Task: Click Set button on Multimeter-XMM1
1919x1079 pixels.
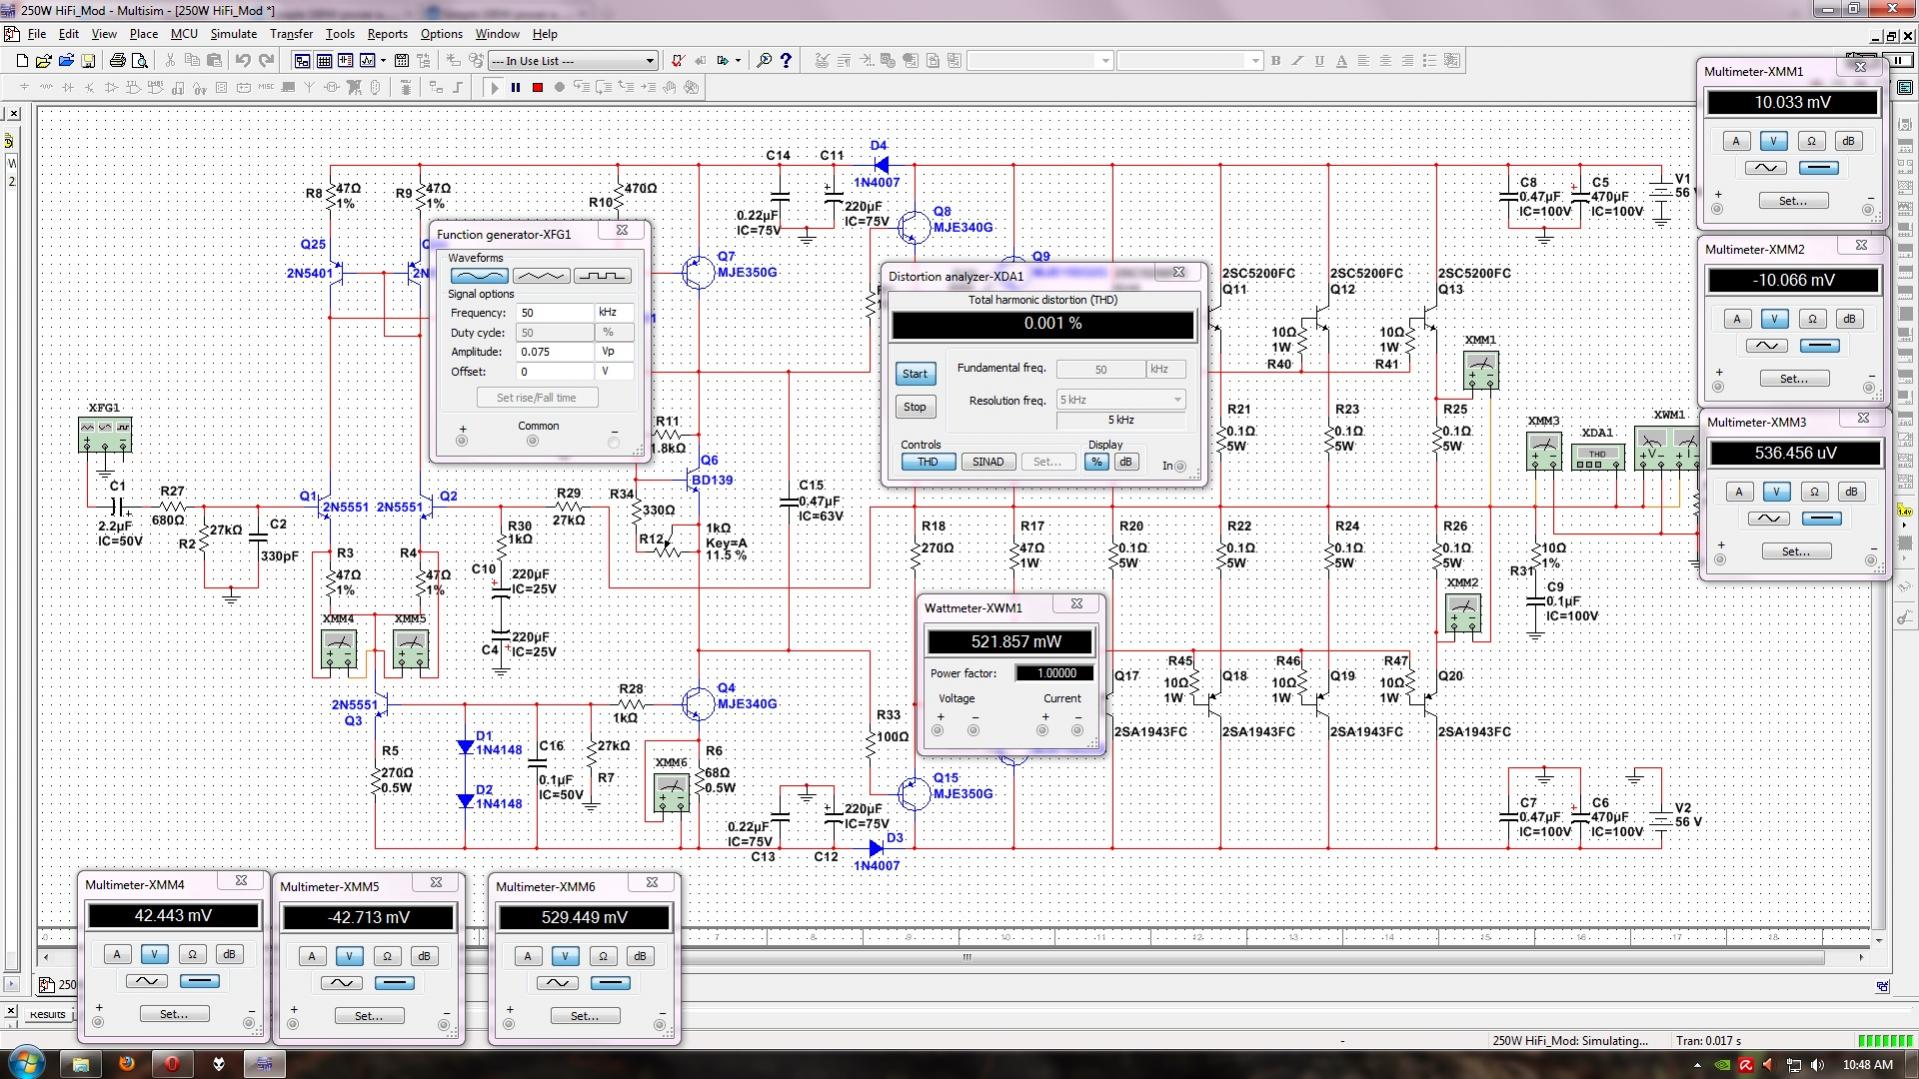Action: [1792, 201]
